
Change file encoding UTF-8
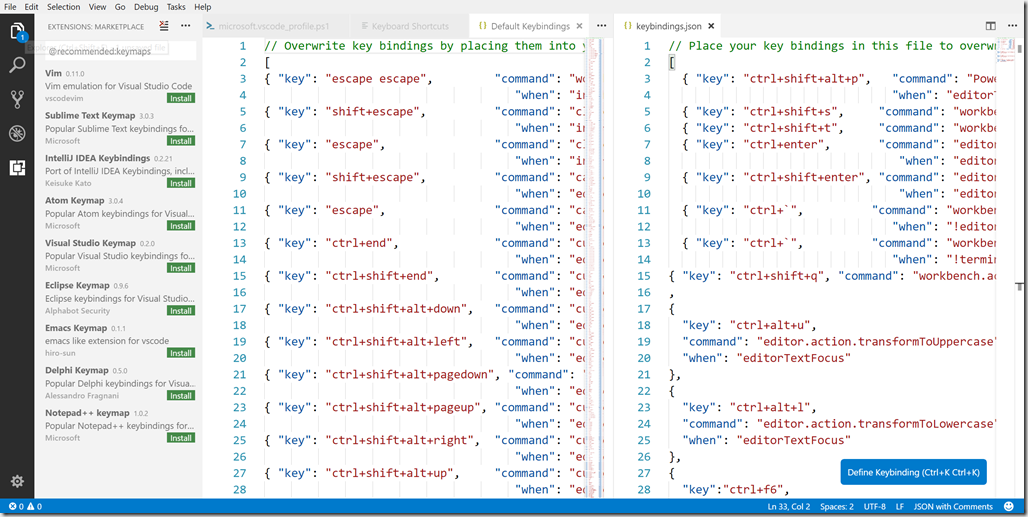click(x=875, y=507)
